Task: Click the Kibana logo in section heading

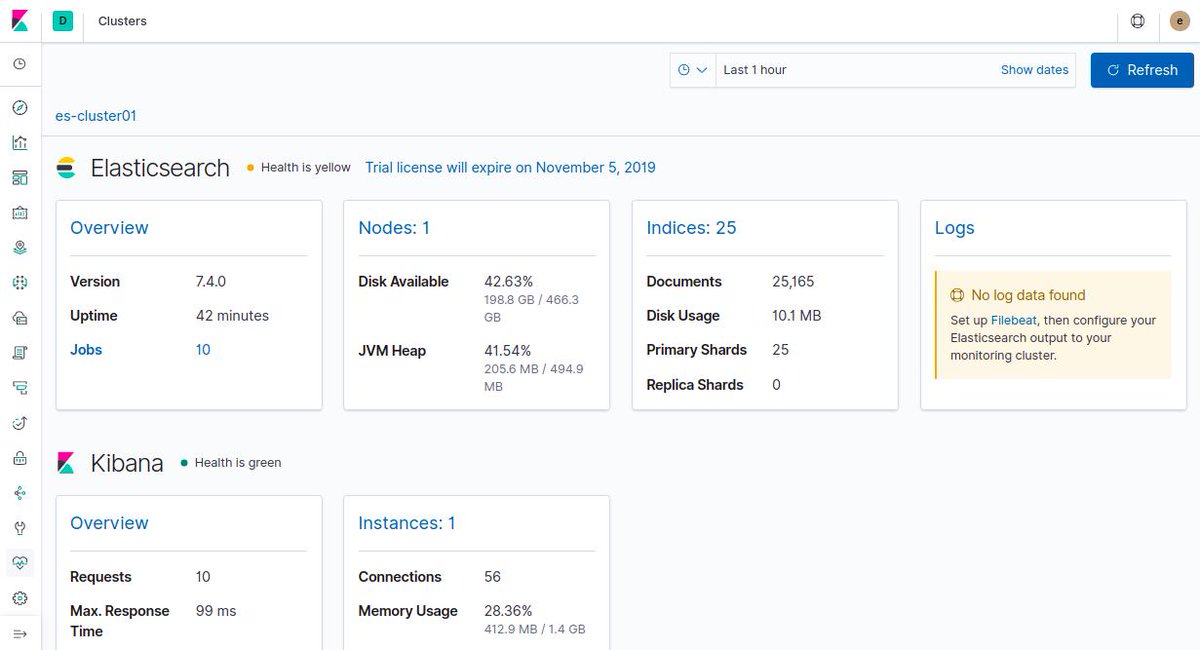Action: click(x=66, y=463)
